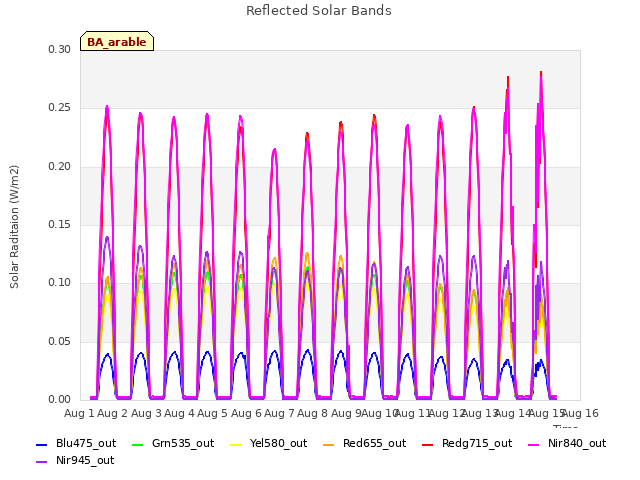Viewport: 640px width, 480px height.
Task: Click the yellow Yel580_out legend swatch
Action: pos(236,444)
